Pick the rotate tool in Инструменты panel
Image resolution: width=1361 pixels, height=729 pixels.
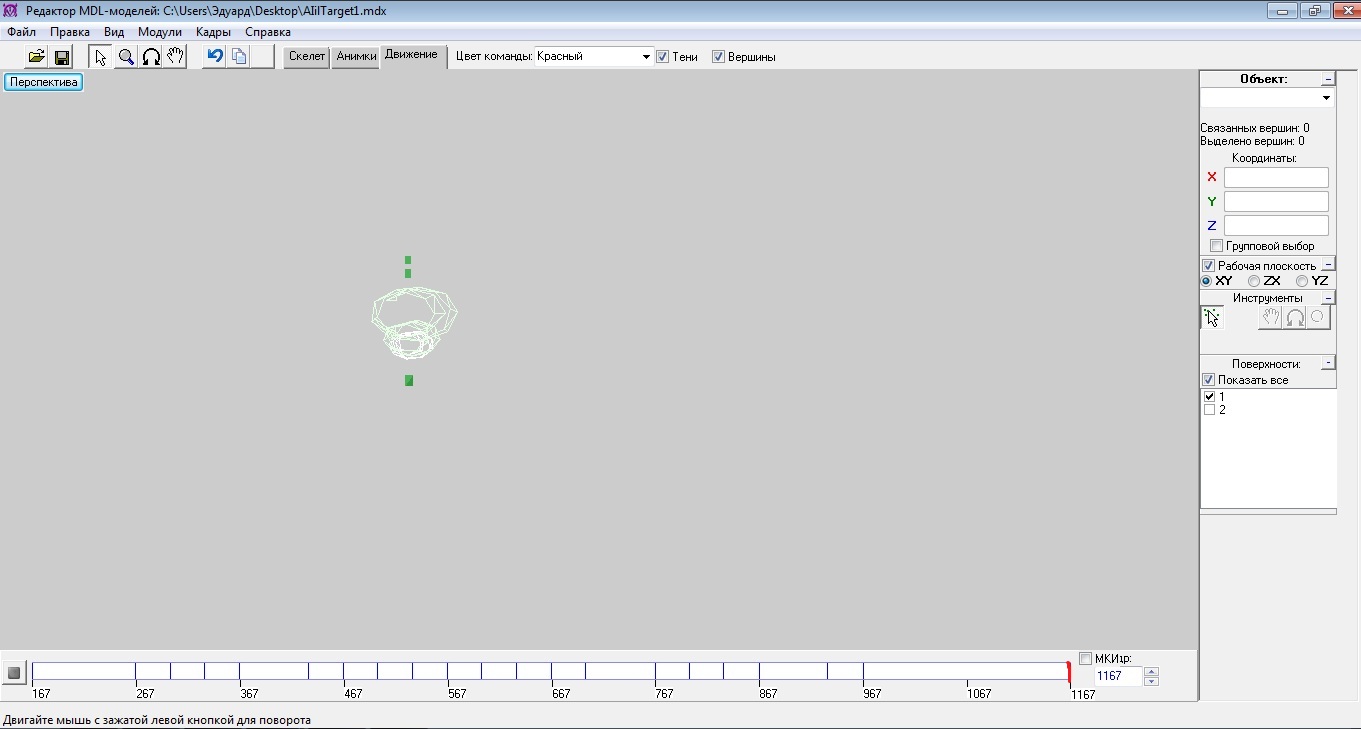tap(1294, 318)
